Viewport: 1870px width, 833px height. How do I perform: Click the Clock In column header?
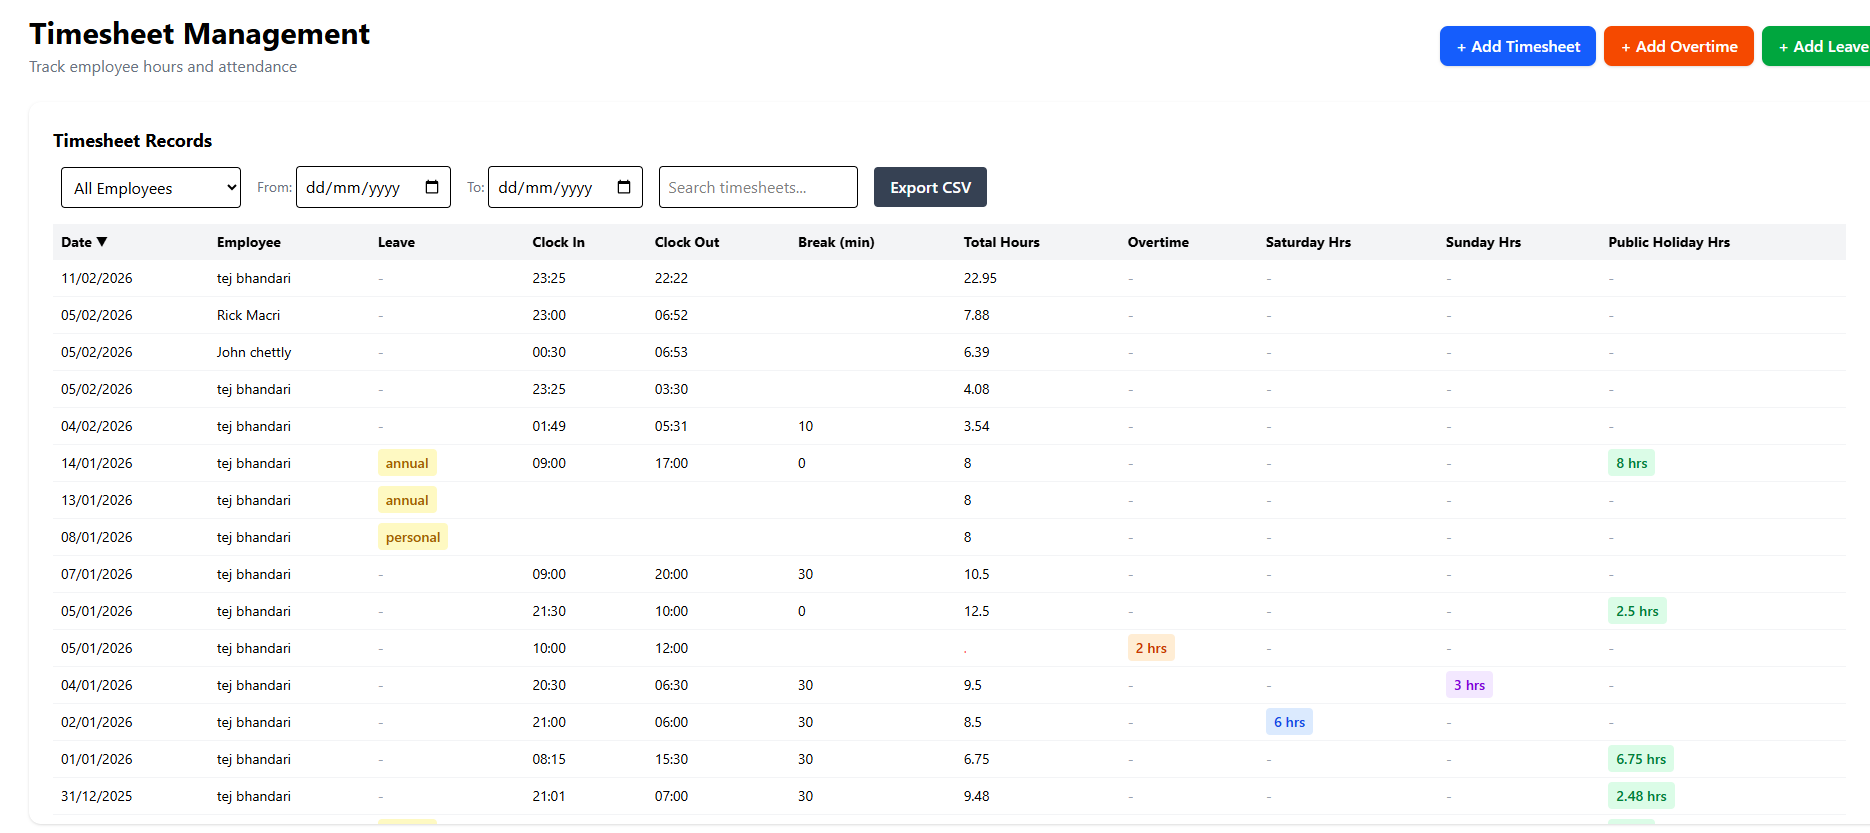click(x=558, y=242)
